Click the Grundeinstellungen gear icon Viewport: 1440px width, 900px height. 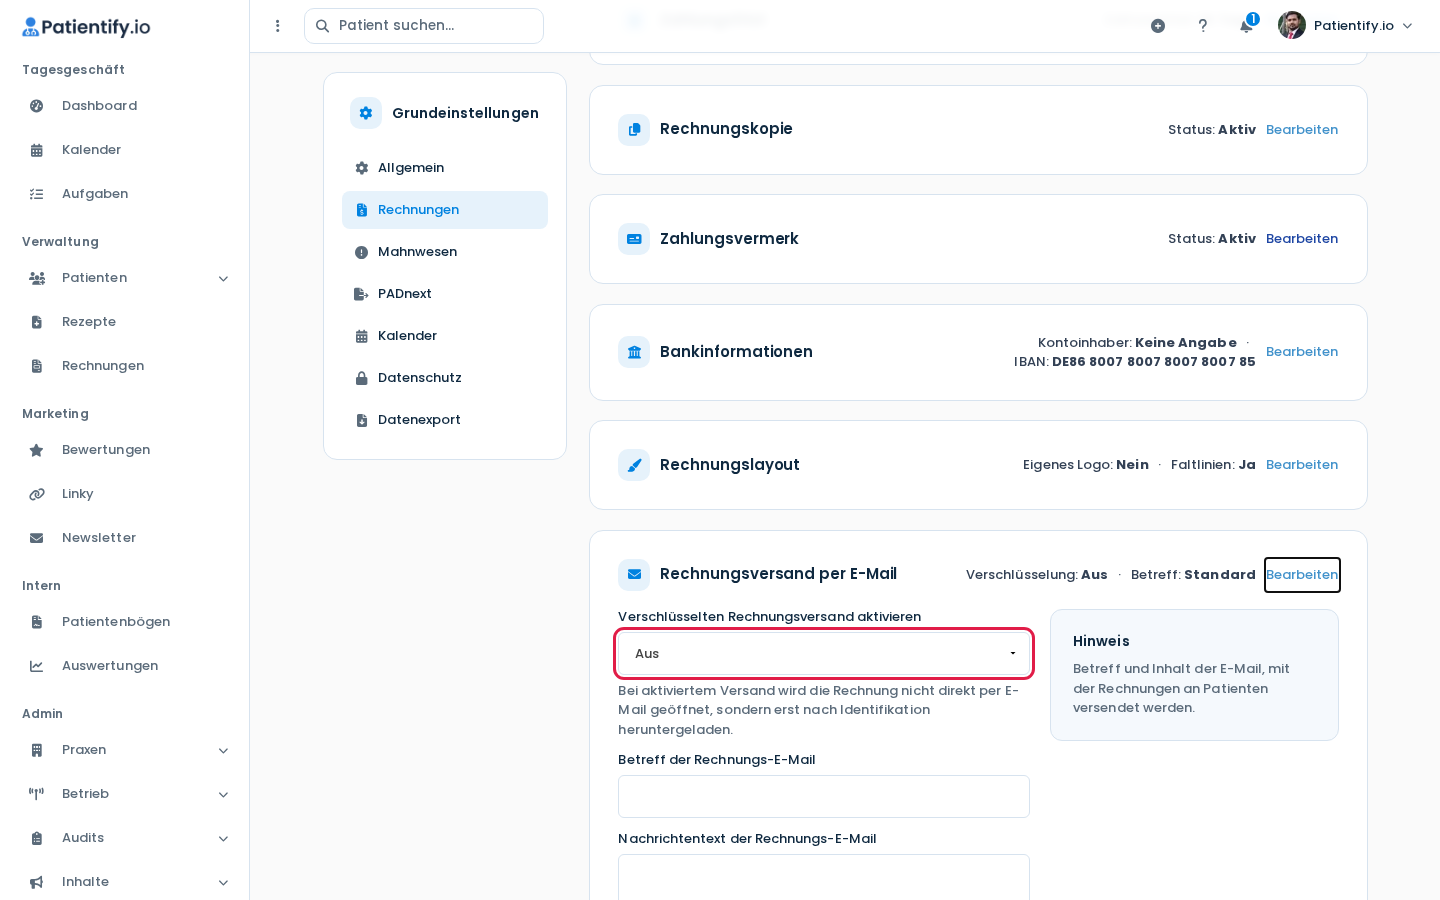366,113
